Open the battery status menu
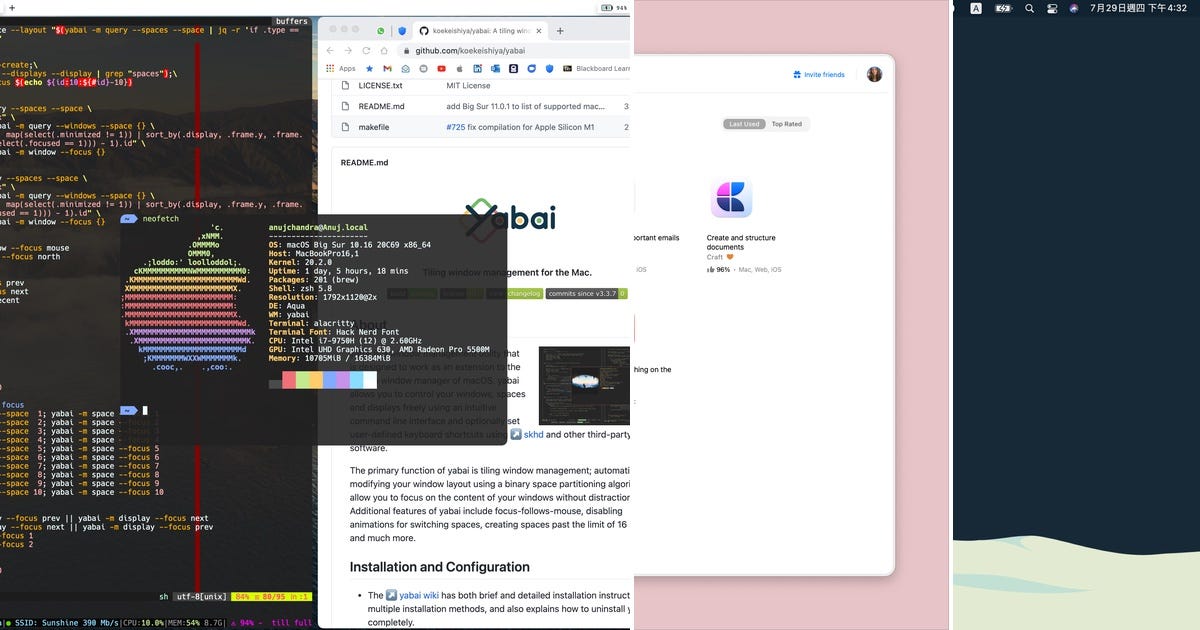 (1003, 10)
